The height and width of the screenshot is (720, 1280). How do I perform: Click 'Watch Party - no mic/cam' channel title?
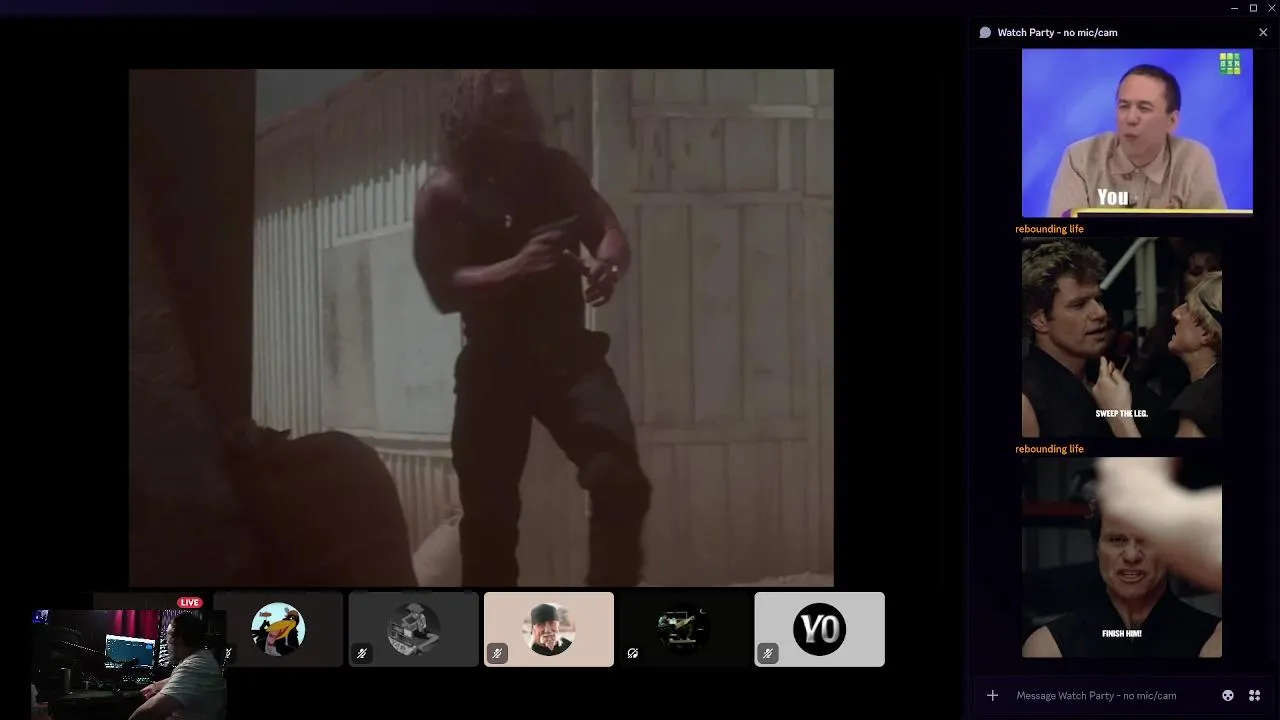tap(1057, 32)
